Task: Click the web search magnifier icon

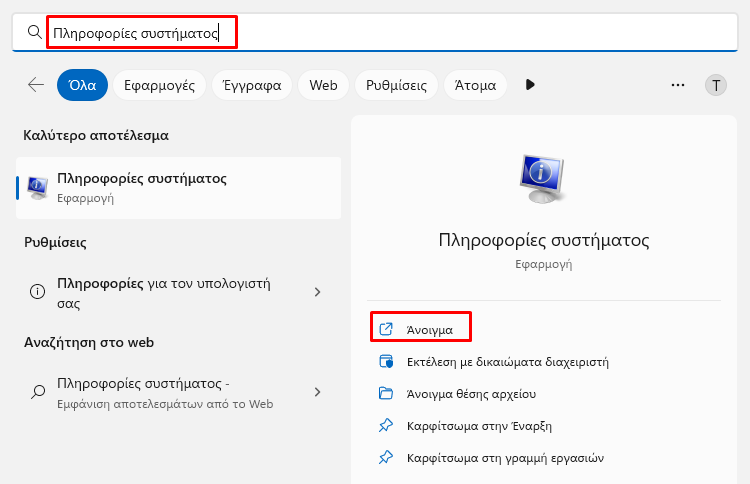Action: click(x=38, y=392)
